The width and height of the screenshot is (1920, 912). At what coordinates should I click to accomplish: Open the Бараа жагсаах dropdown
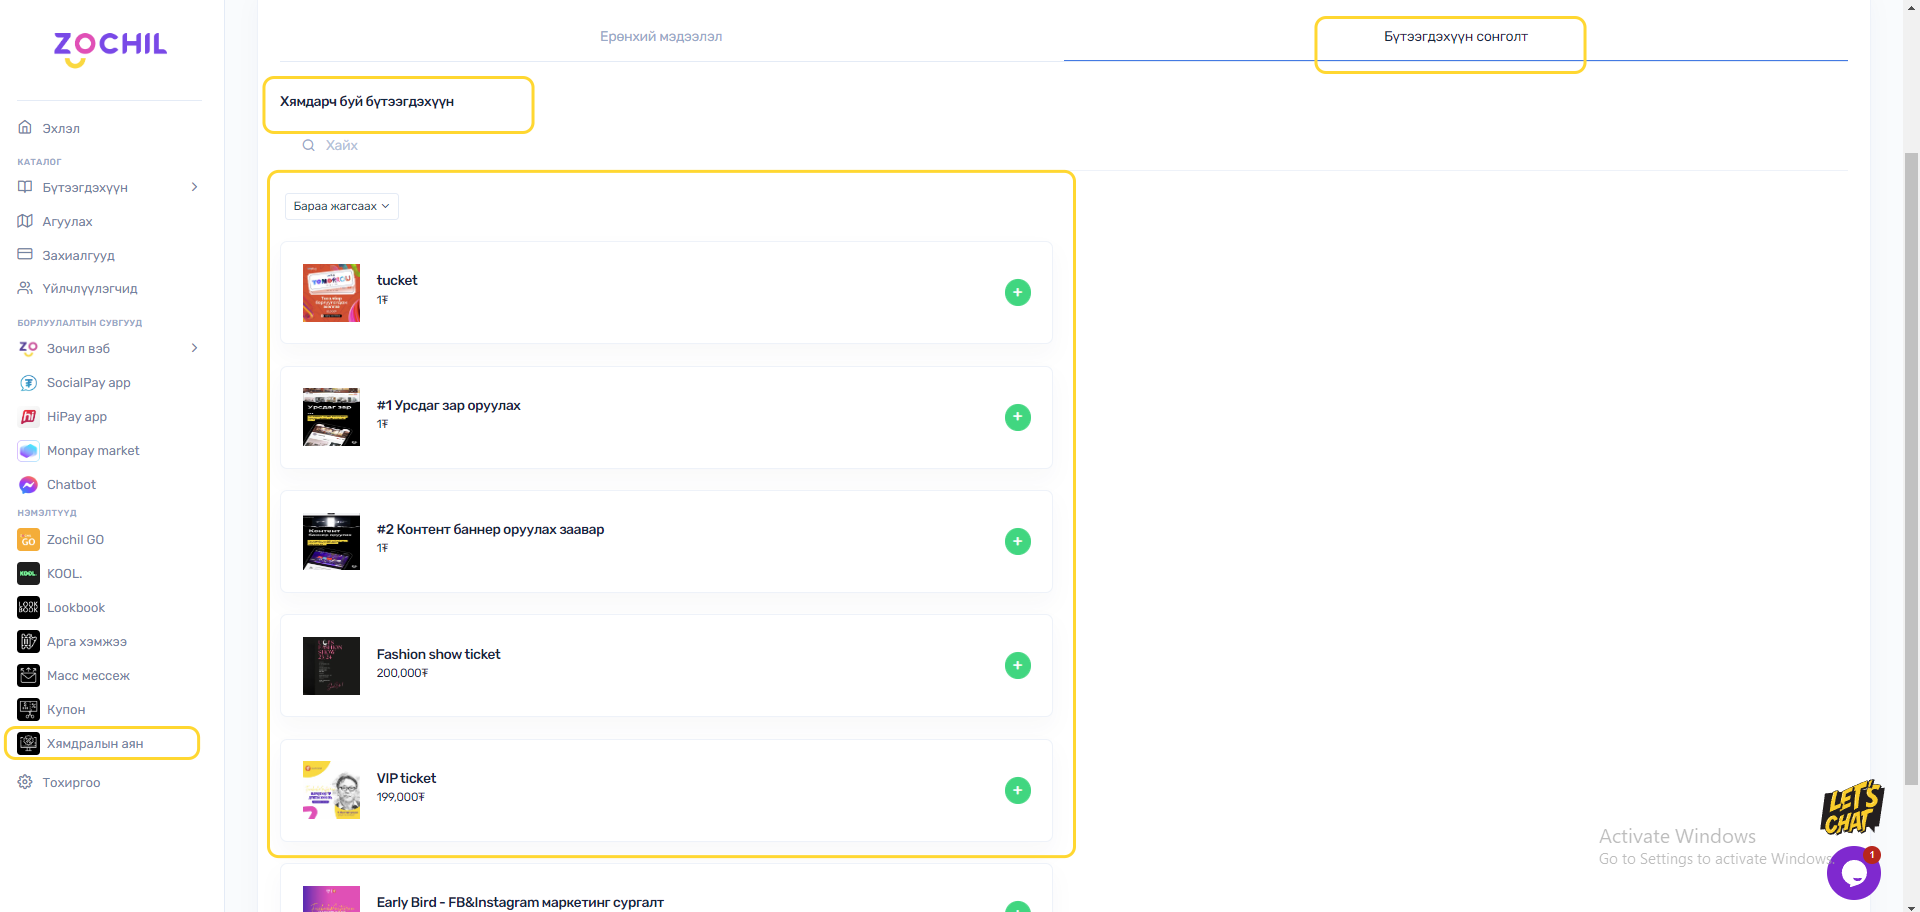341,206
